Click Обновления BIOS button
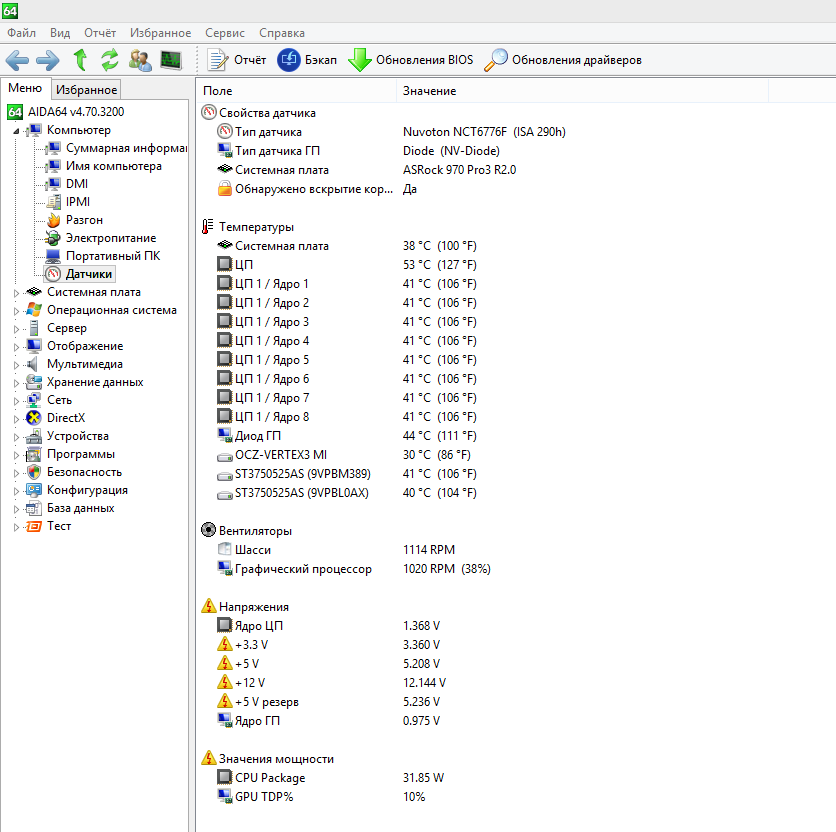Image resolution: width=836 pixels, height=832 pixels. pyautogui.click(x=411, y=60)
